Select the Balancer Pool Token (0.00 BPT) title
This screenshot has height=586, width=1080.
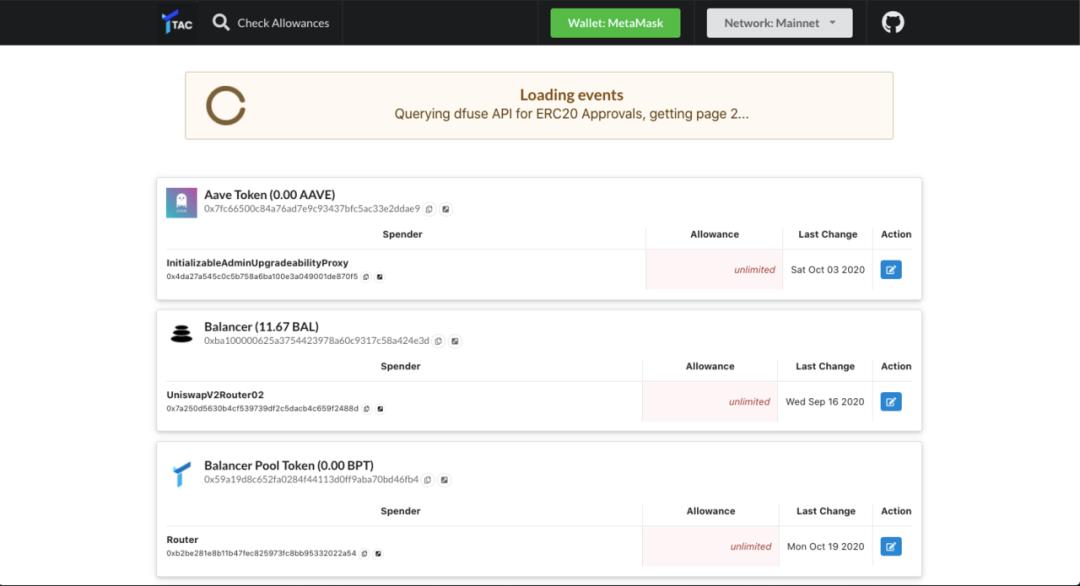click(x=289, y=465)
